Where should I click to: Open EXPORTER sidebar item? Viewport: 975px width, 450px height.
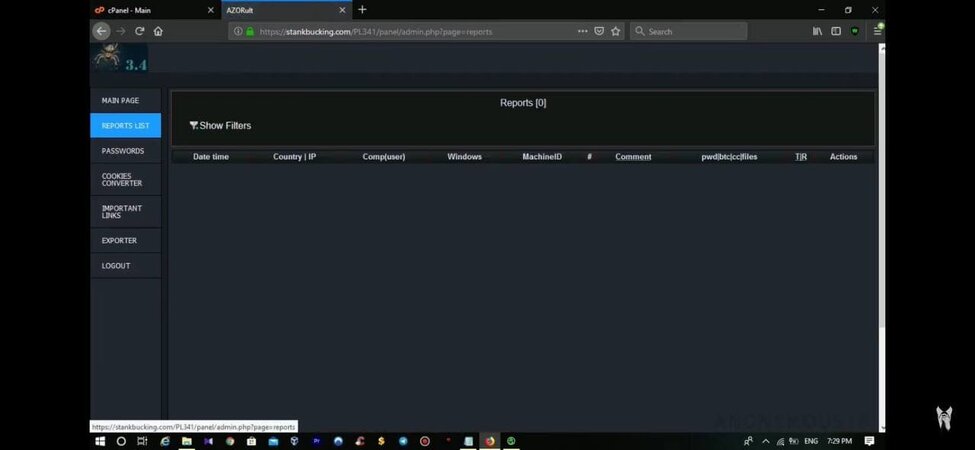click(126, 241)
